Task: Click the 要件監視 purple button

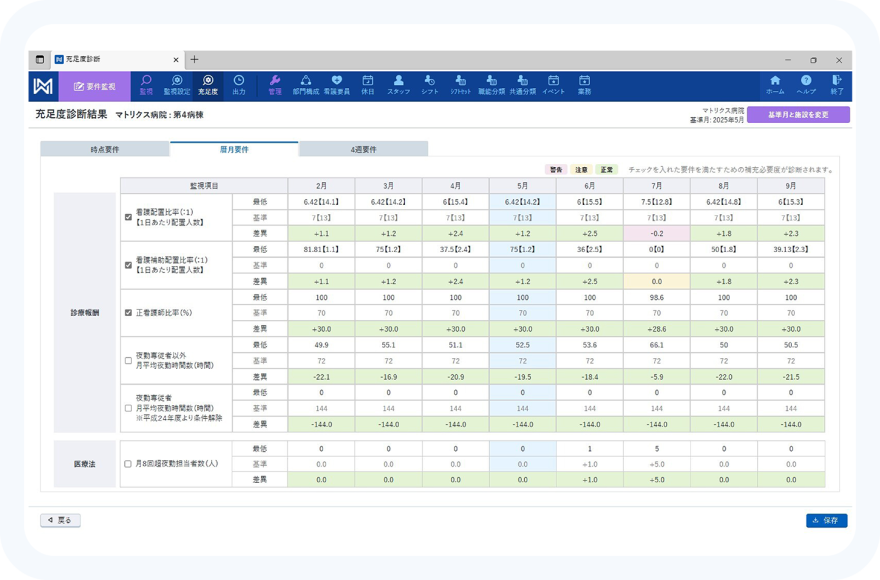Action: pos(95,86)
